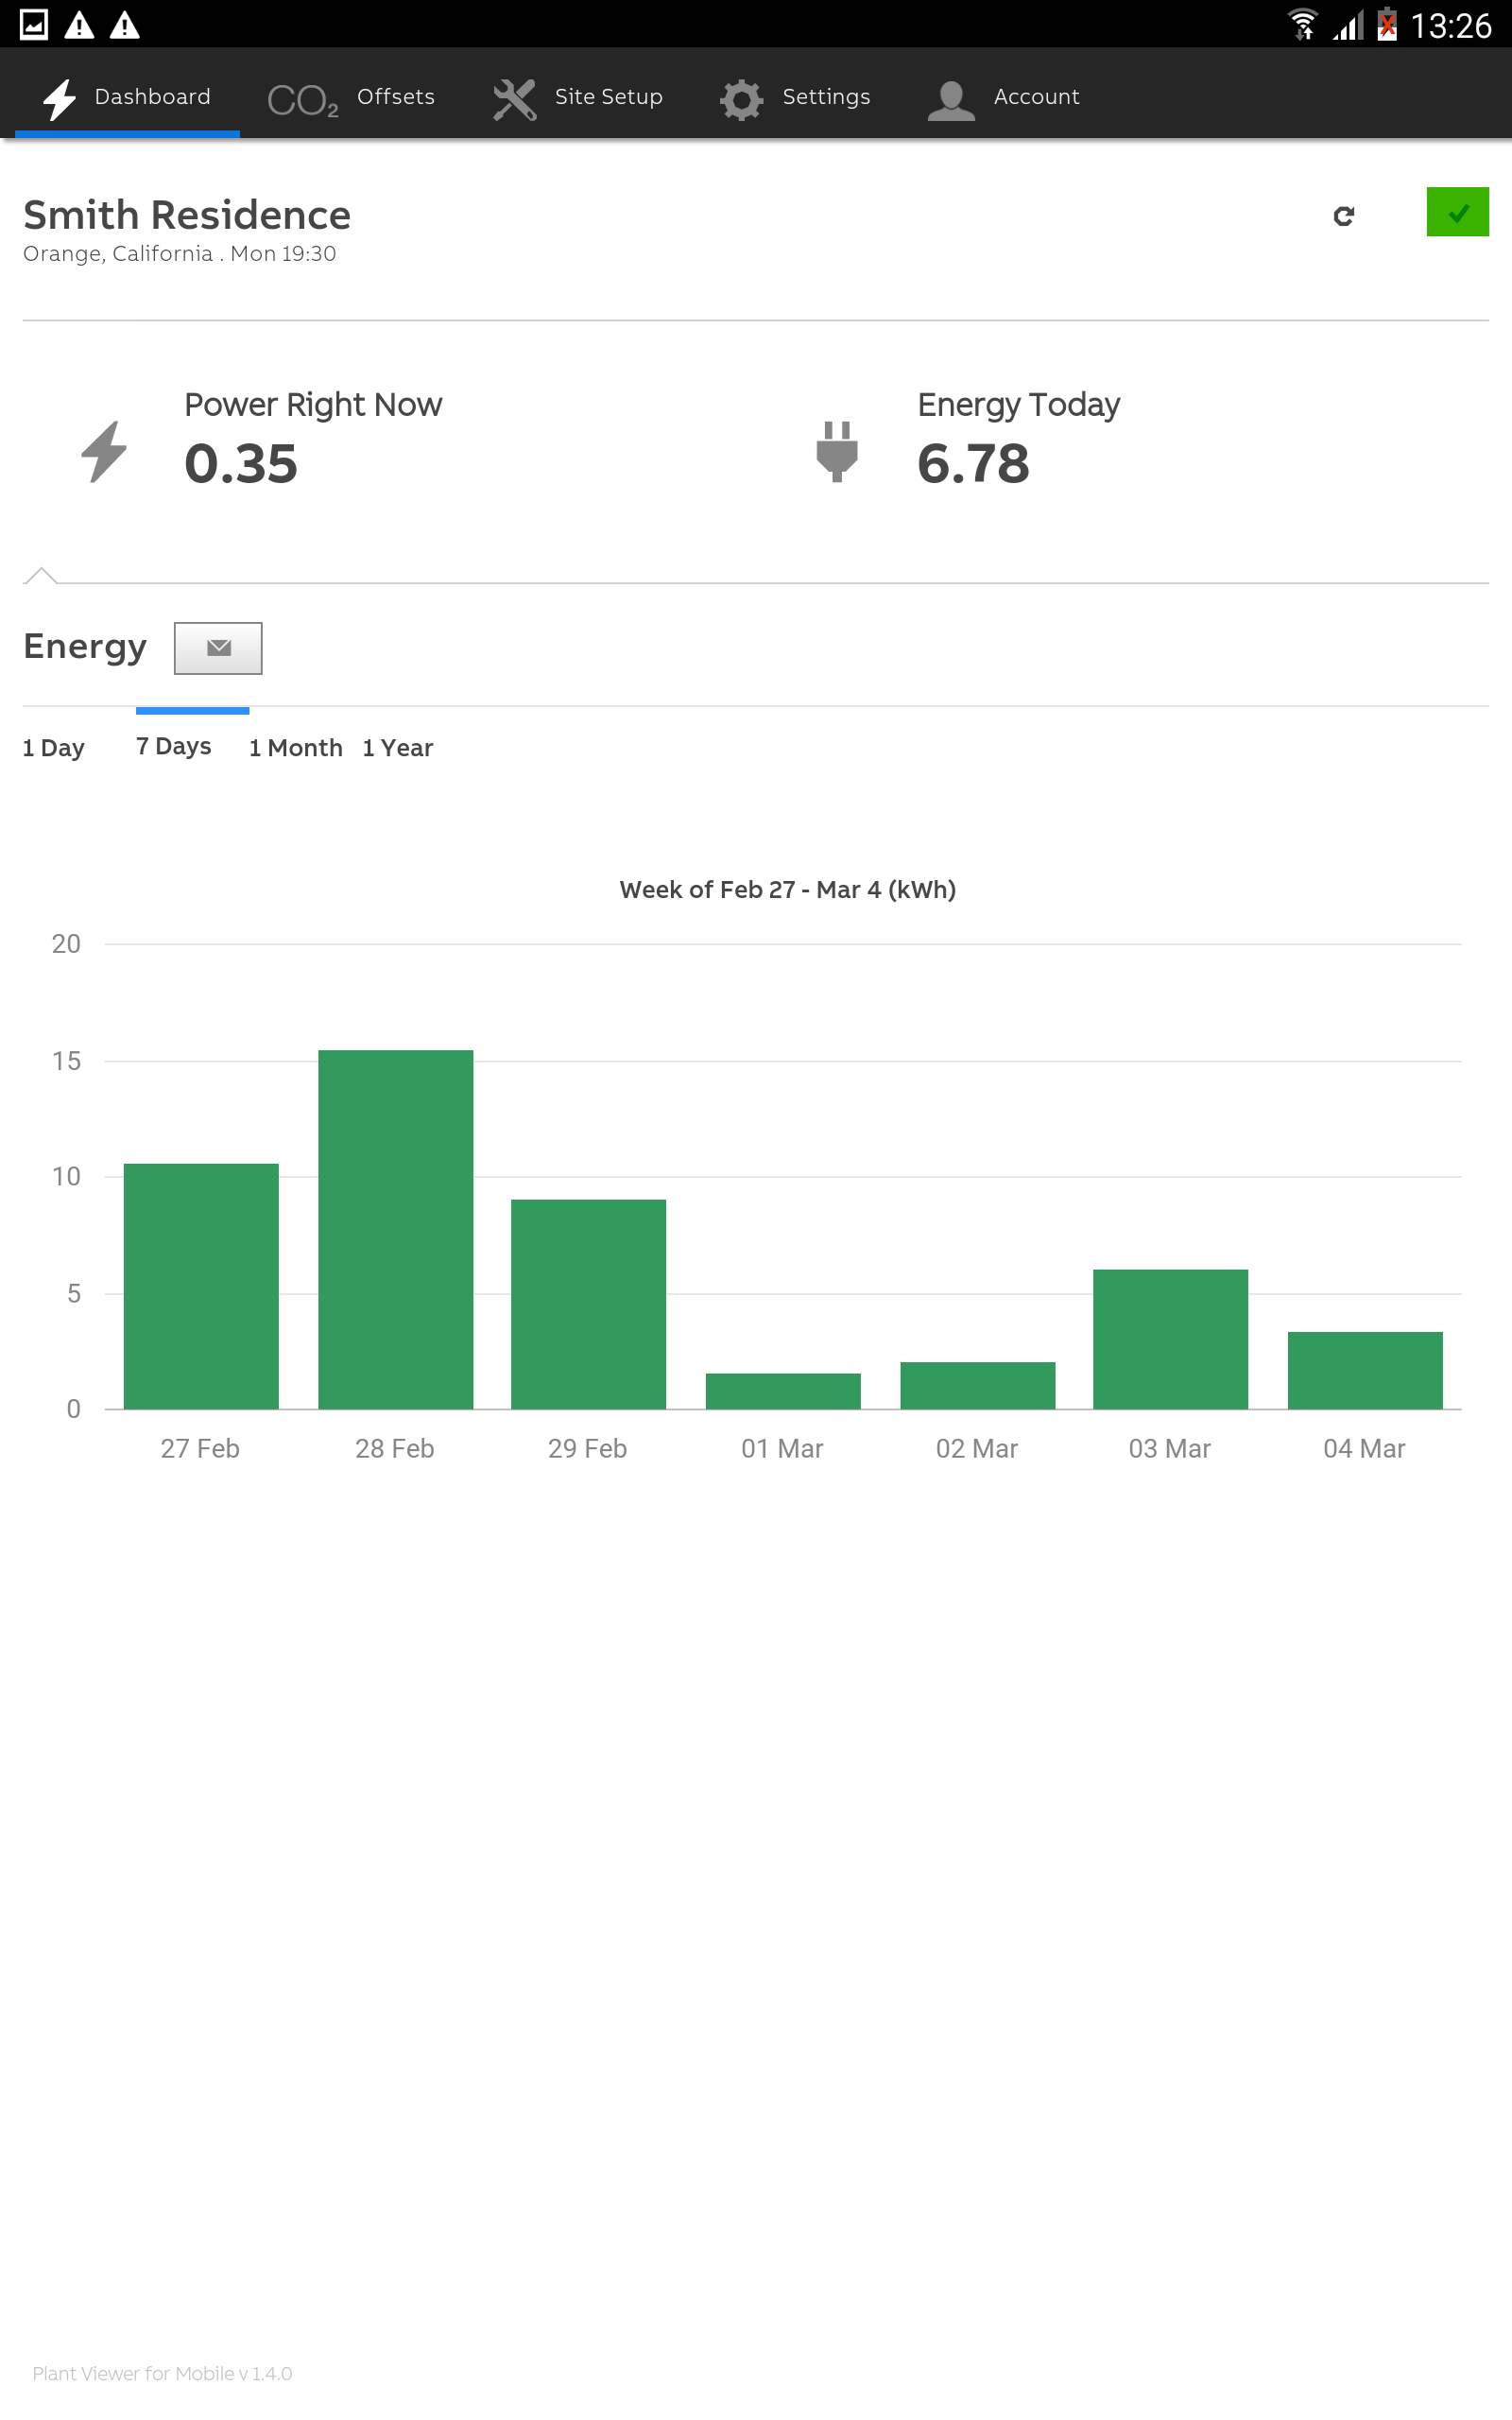The image size is (1512, 2420).
Task: Email the Energy report
Action: [x=218, y=648]
